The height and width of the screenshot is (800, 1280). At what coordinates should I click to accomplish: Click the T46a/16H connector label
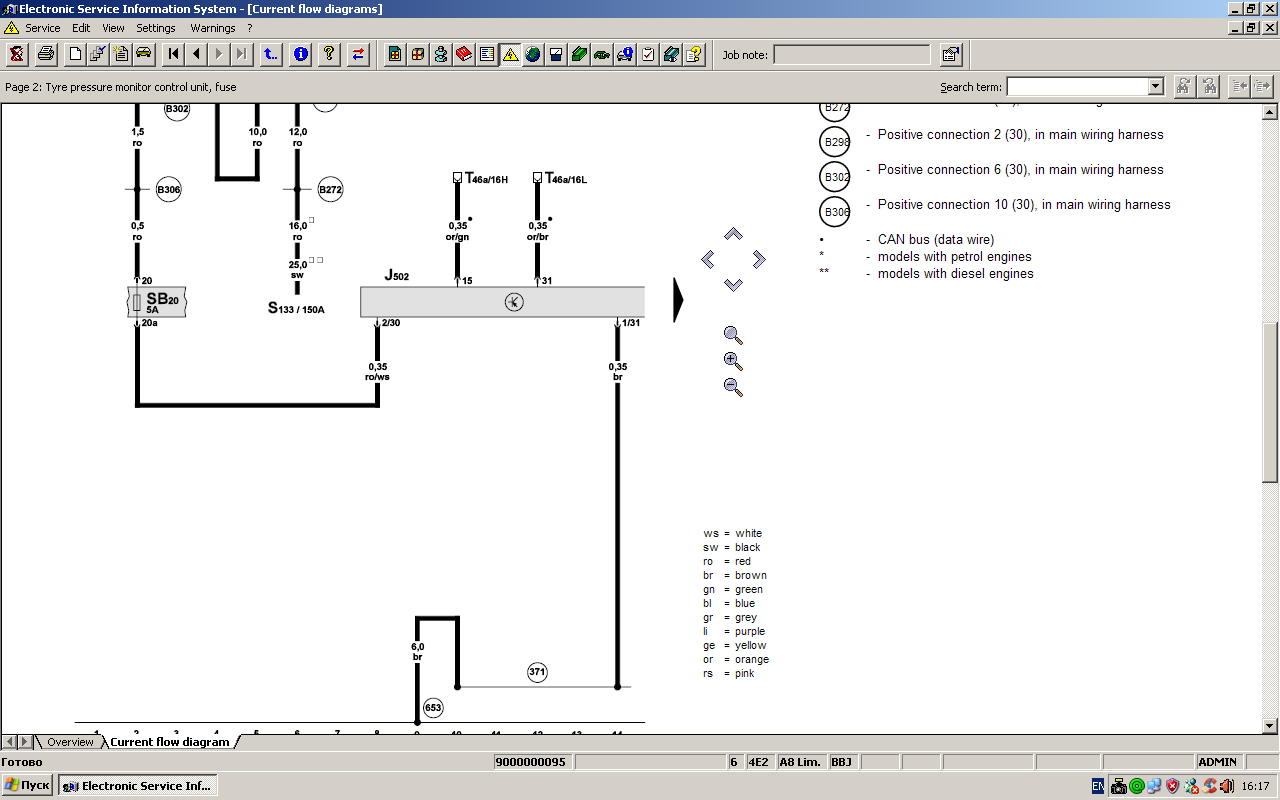(x=487, y=179)
